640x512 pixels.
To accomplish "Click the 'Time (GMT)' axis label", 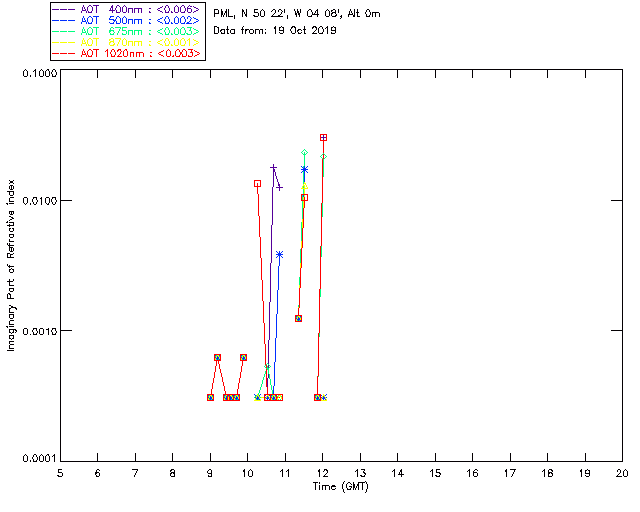I will pos(340,487).
